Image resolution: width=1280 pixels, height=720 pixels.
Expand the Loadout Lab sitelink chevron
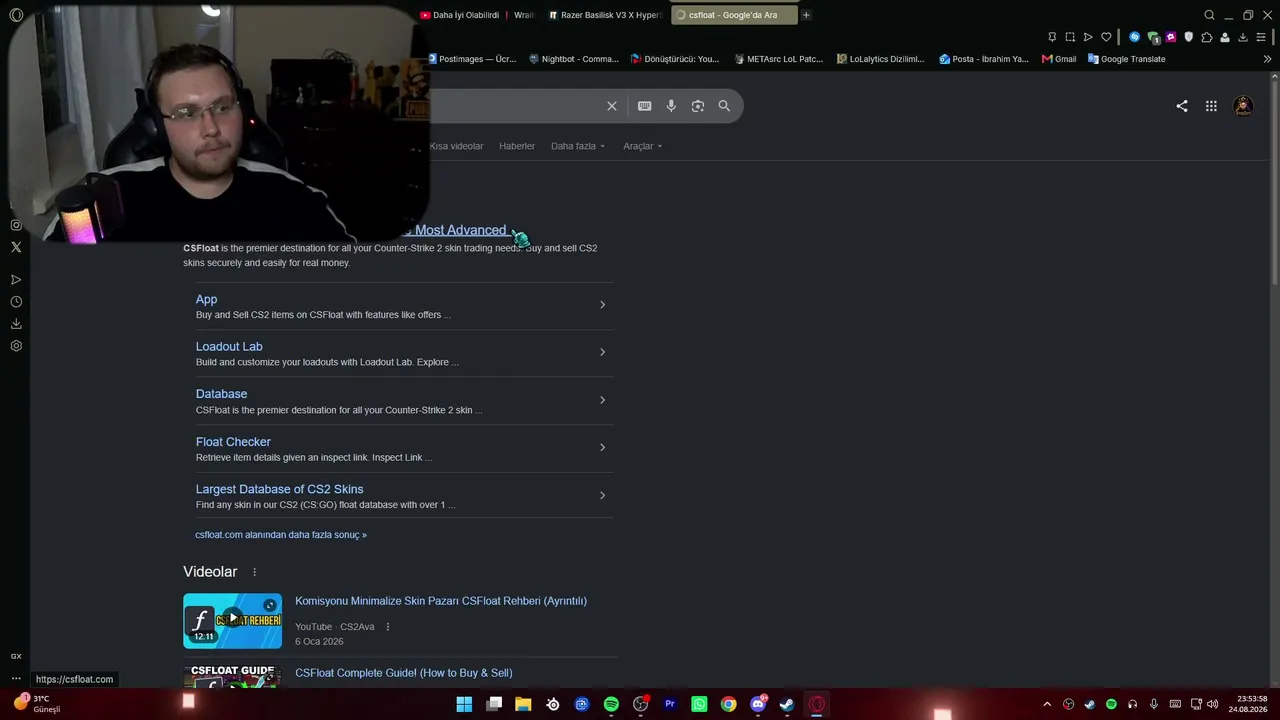point(602,352)
